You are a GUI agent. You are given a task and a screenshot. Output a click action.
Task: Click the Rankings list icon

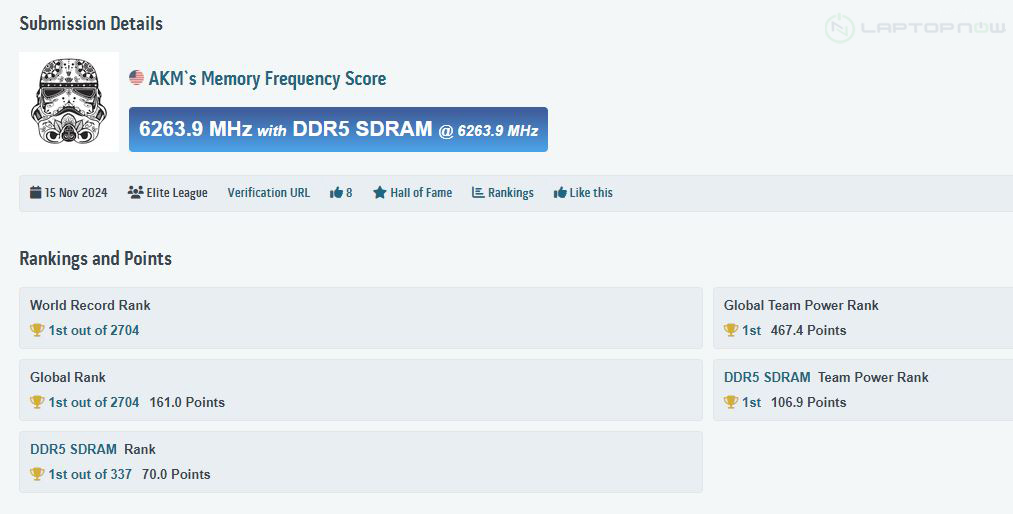(478, 193)
